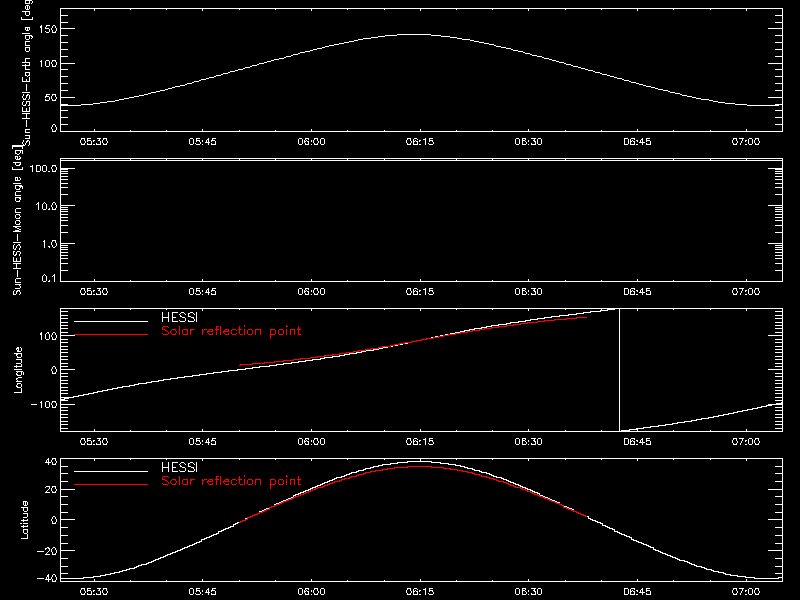Click 06:30 time label under Moon angle plot
Image resolution: width=800 pixels, height=600 pixels.
[x=529, y=292]
